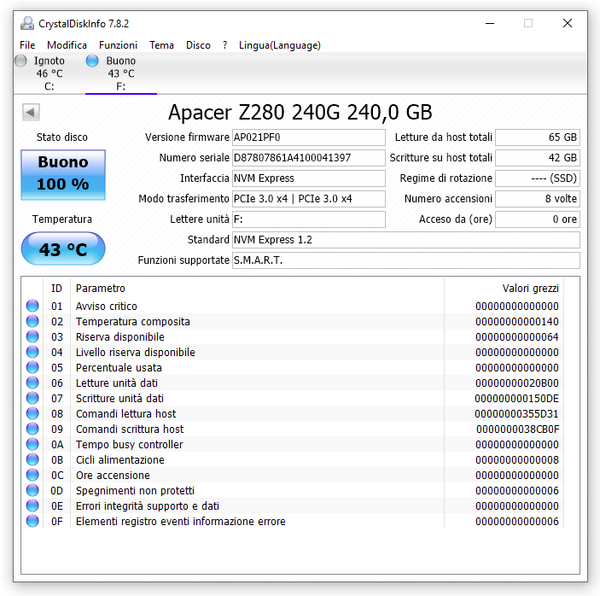Select the Percentuale usata parameter name
600x596 pixels.
click(x=119, y=368)
